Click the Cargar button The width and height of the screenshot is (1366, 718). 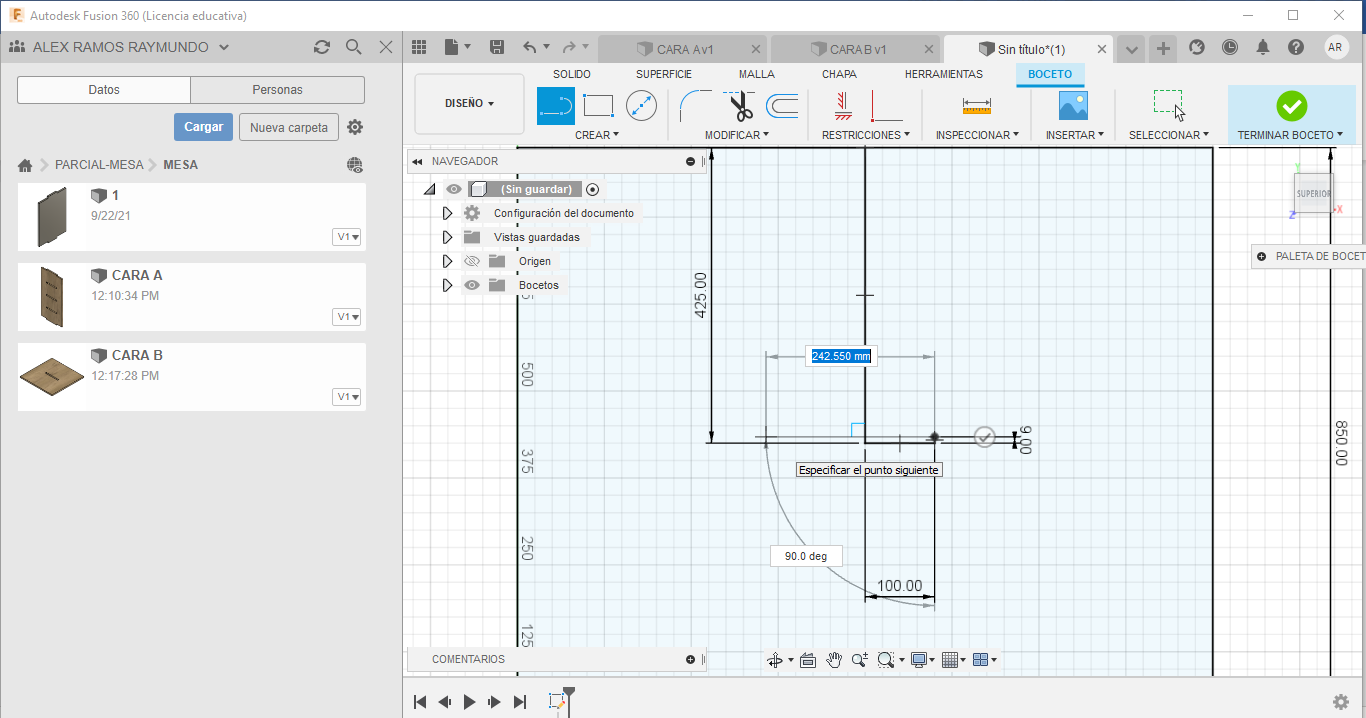tap(203, 127)
